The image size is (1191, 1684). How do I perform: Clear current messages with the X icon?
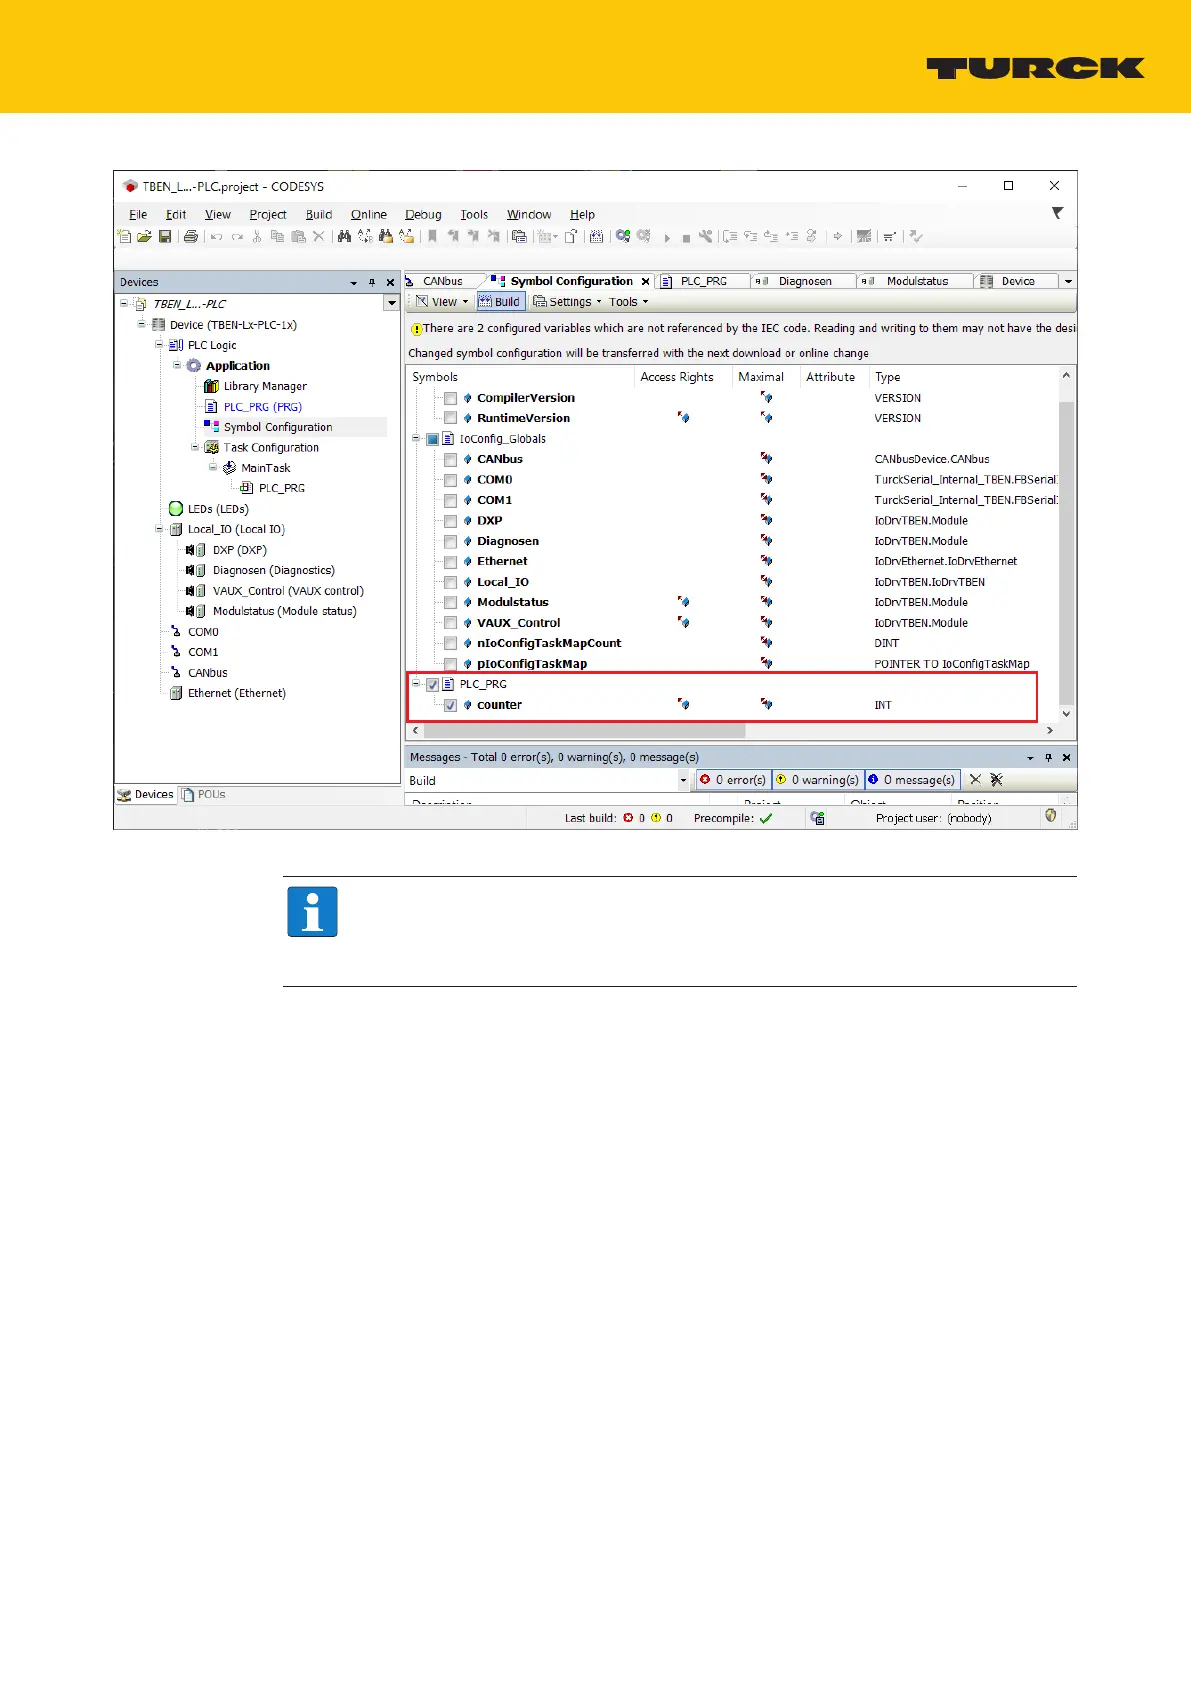[975, 779]
